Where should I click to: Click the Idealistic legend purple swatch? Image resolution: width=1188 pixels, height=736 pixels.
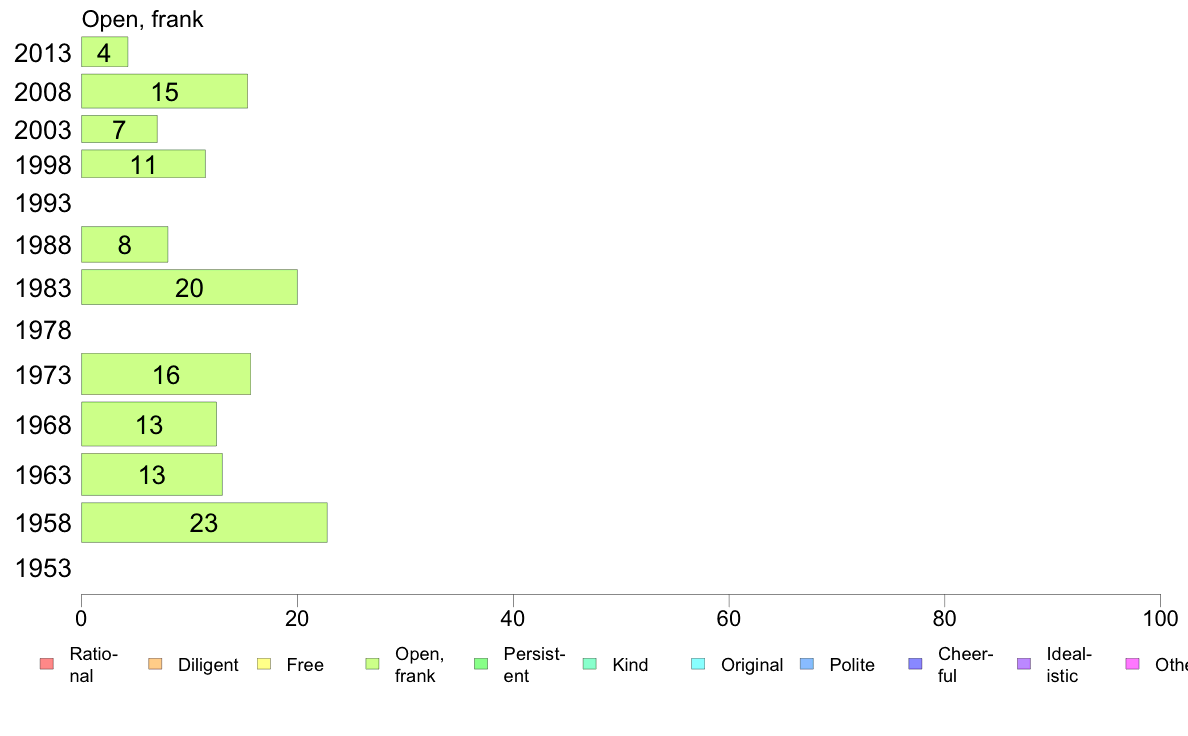[x=1024, y=664]
